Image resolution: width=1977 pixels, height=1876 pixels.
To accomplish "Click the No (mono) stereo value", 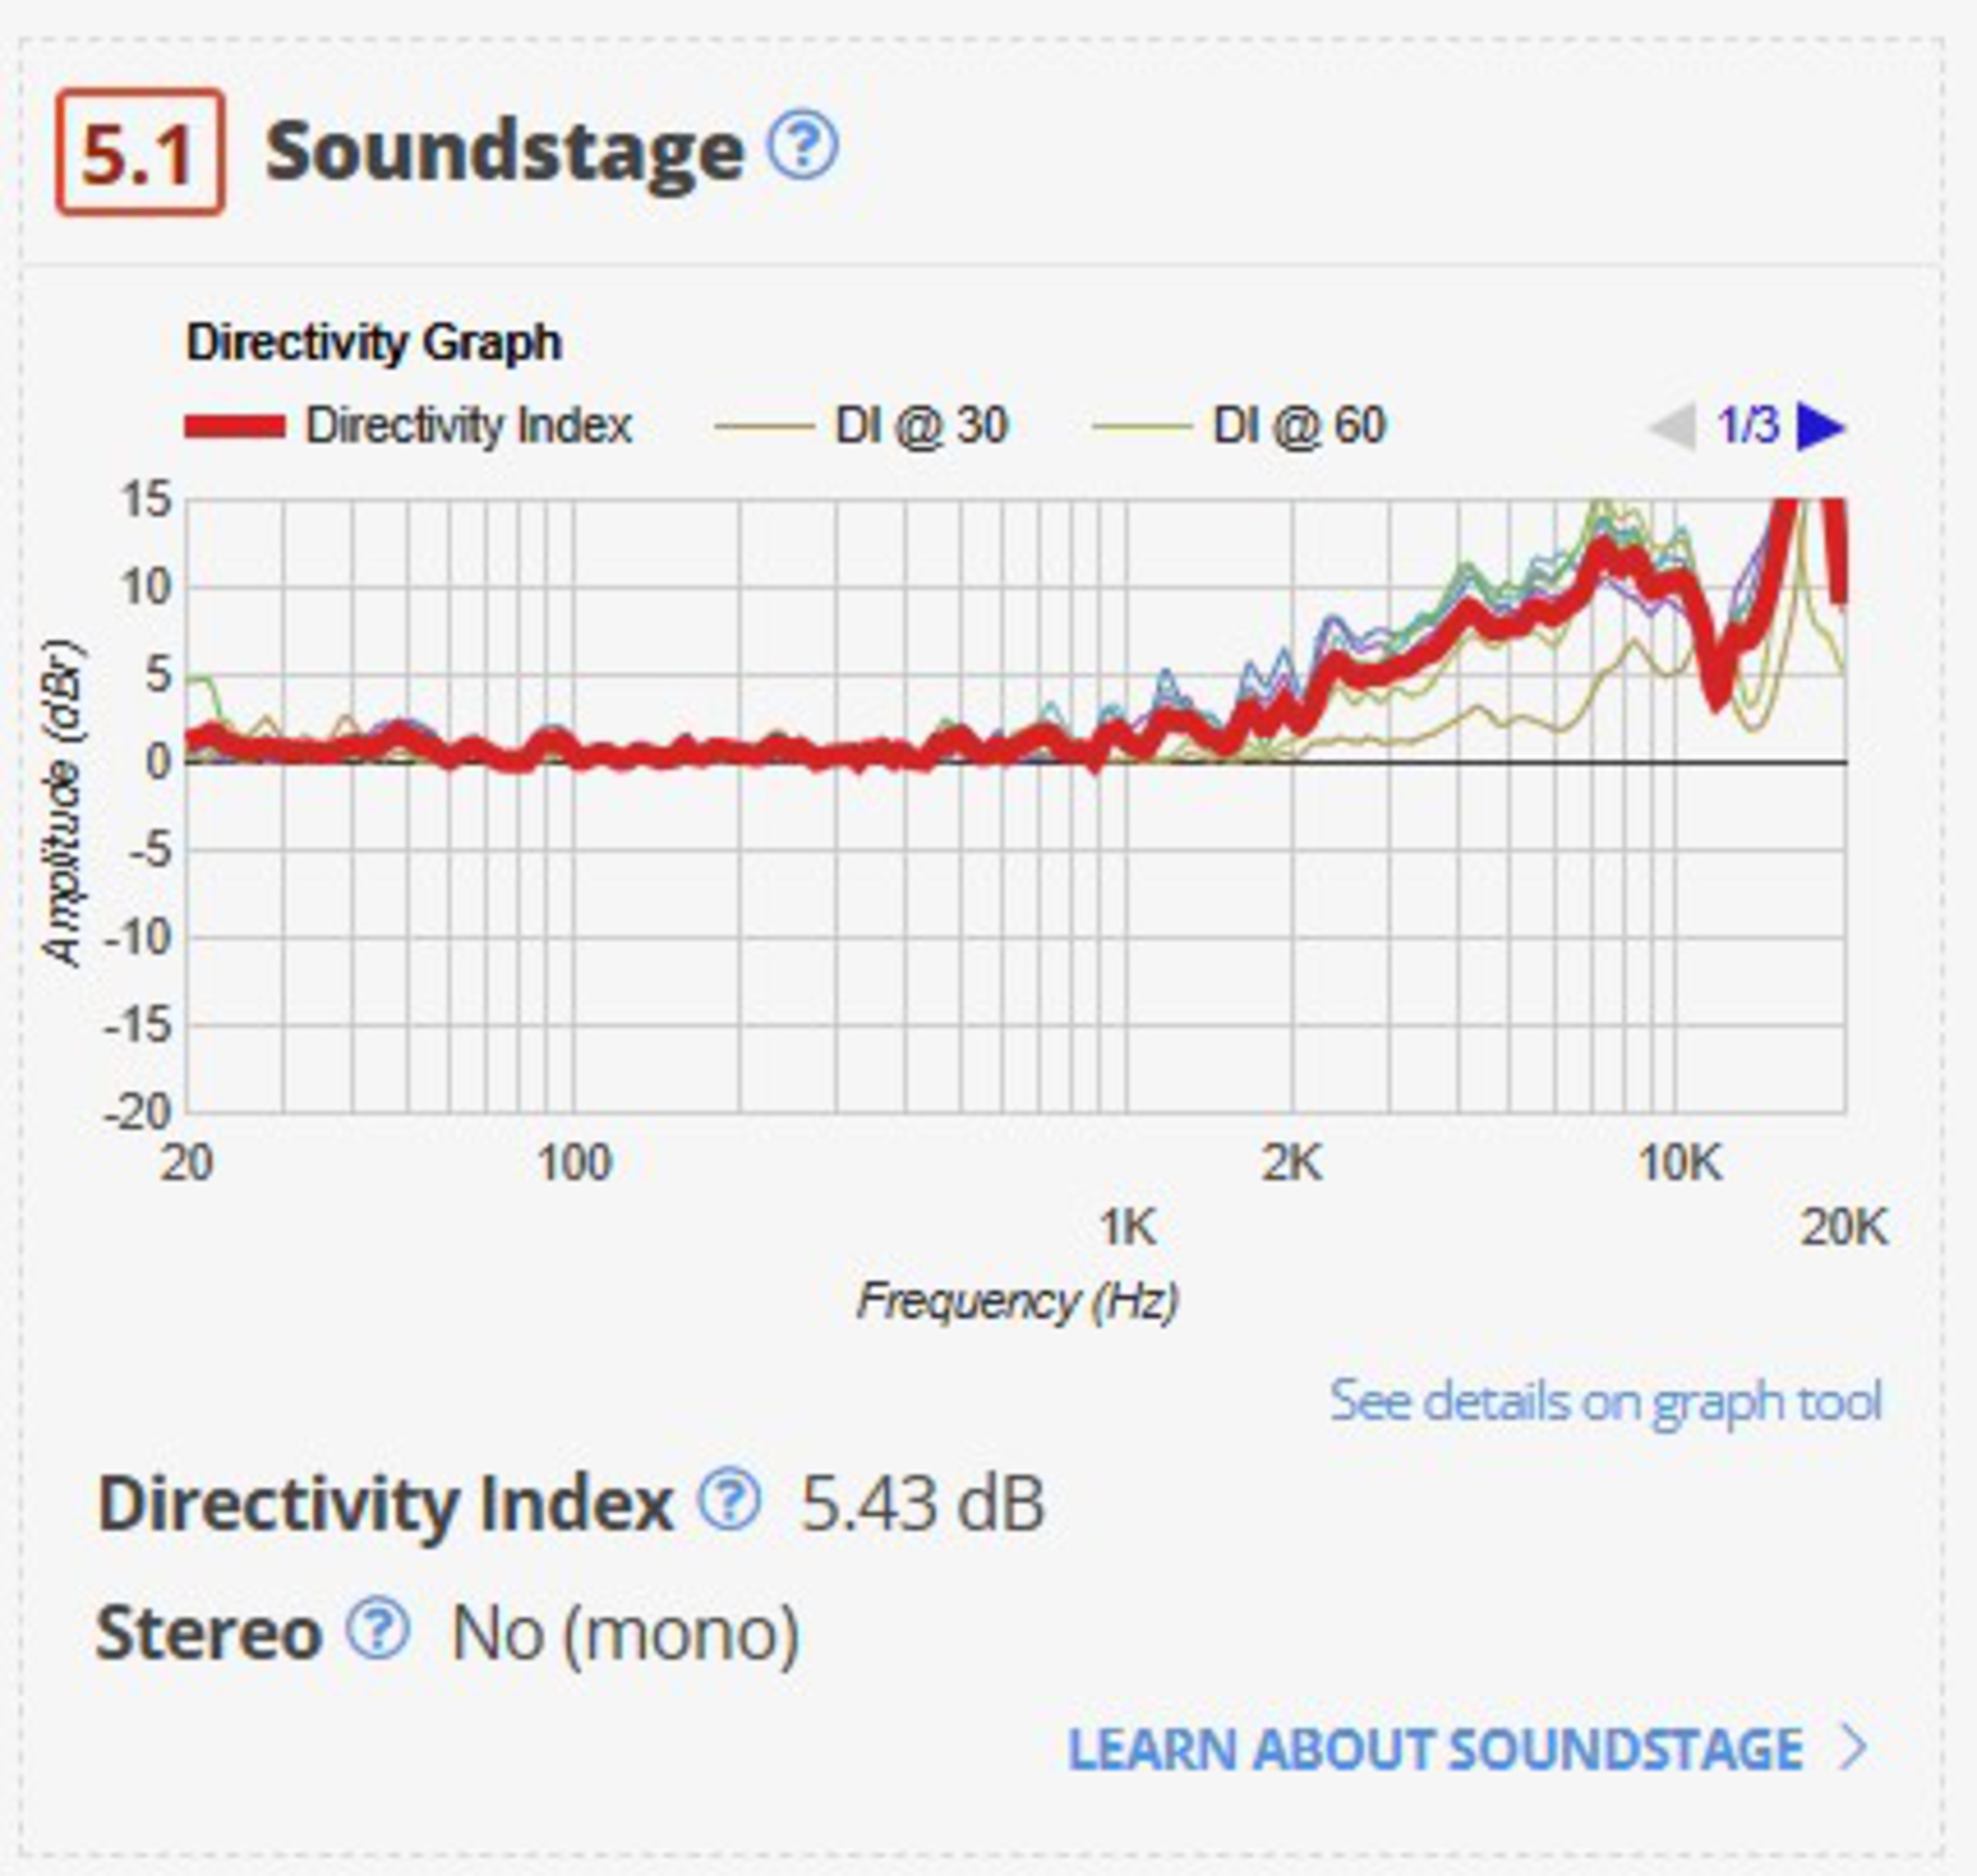I will pyautogui.click(x=625, y=1632).
